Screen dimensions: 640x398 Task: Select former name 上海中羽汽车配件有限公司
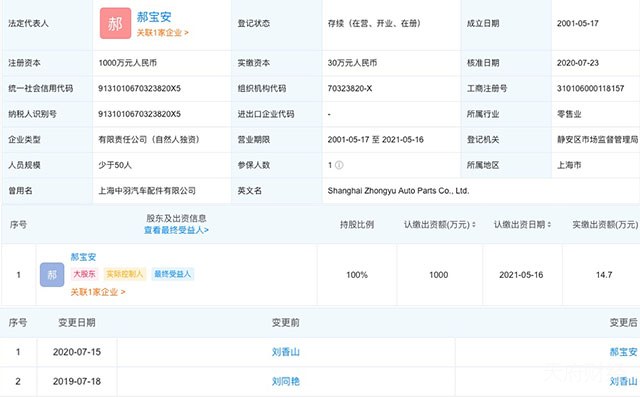click(x=147, y=191)
